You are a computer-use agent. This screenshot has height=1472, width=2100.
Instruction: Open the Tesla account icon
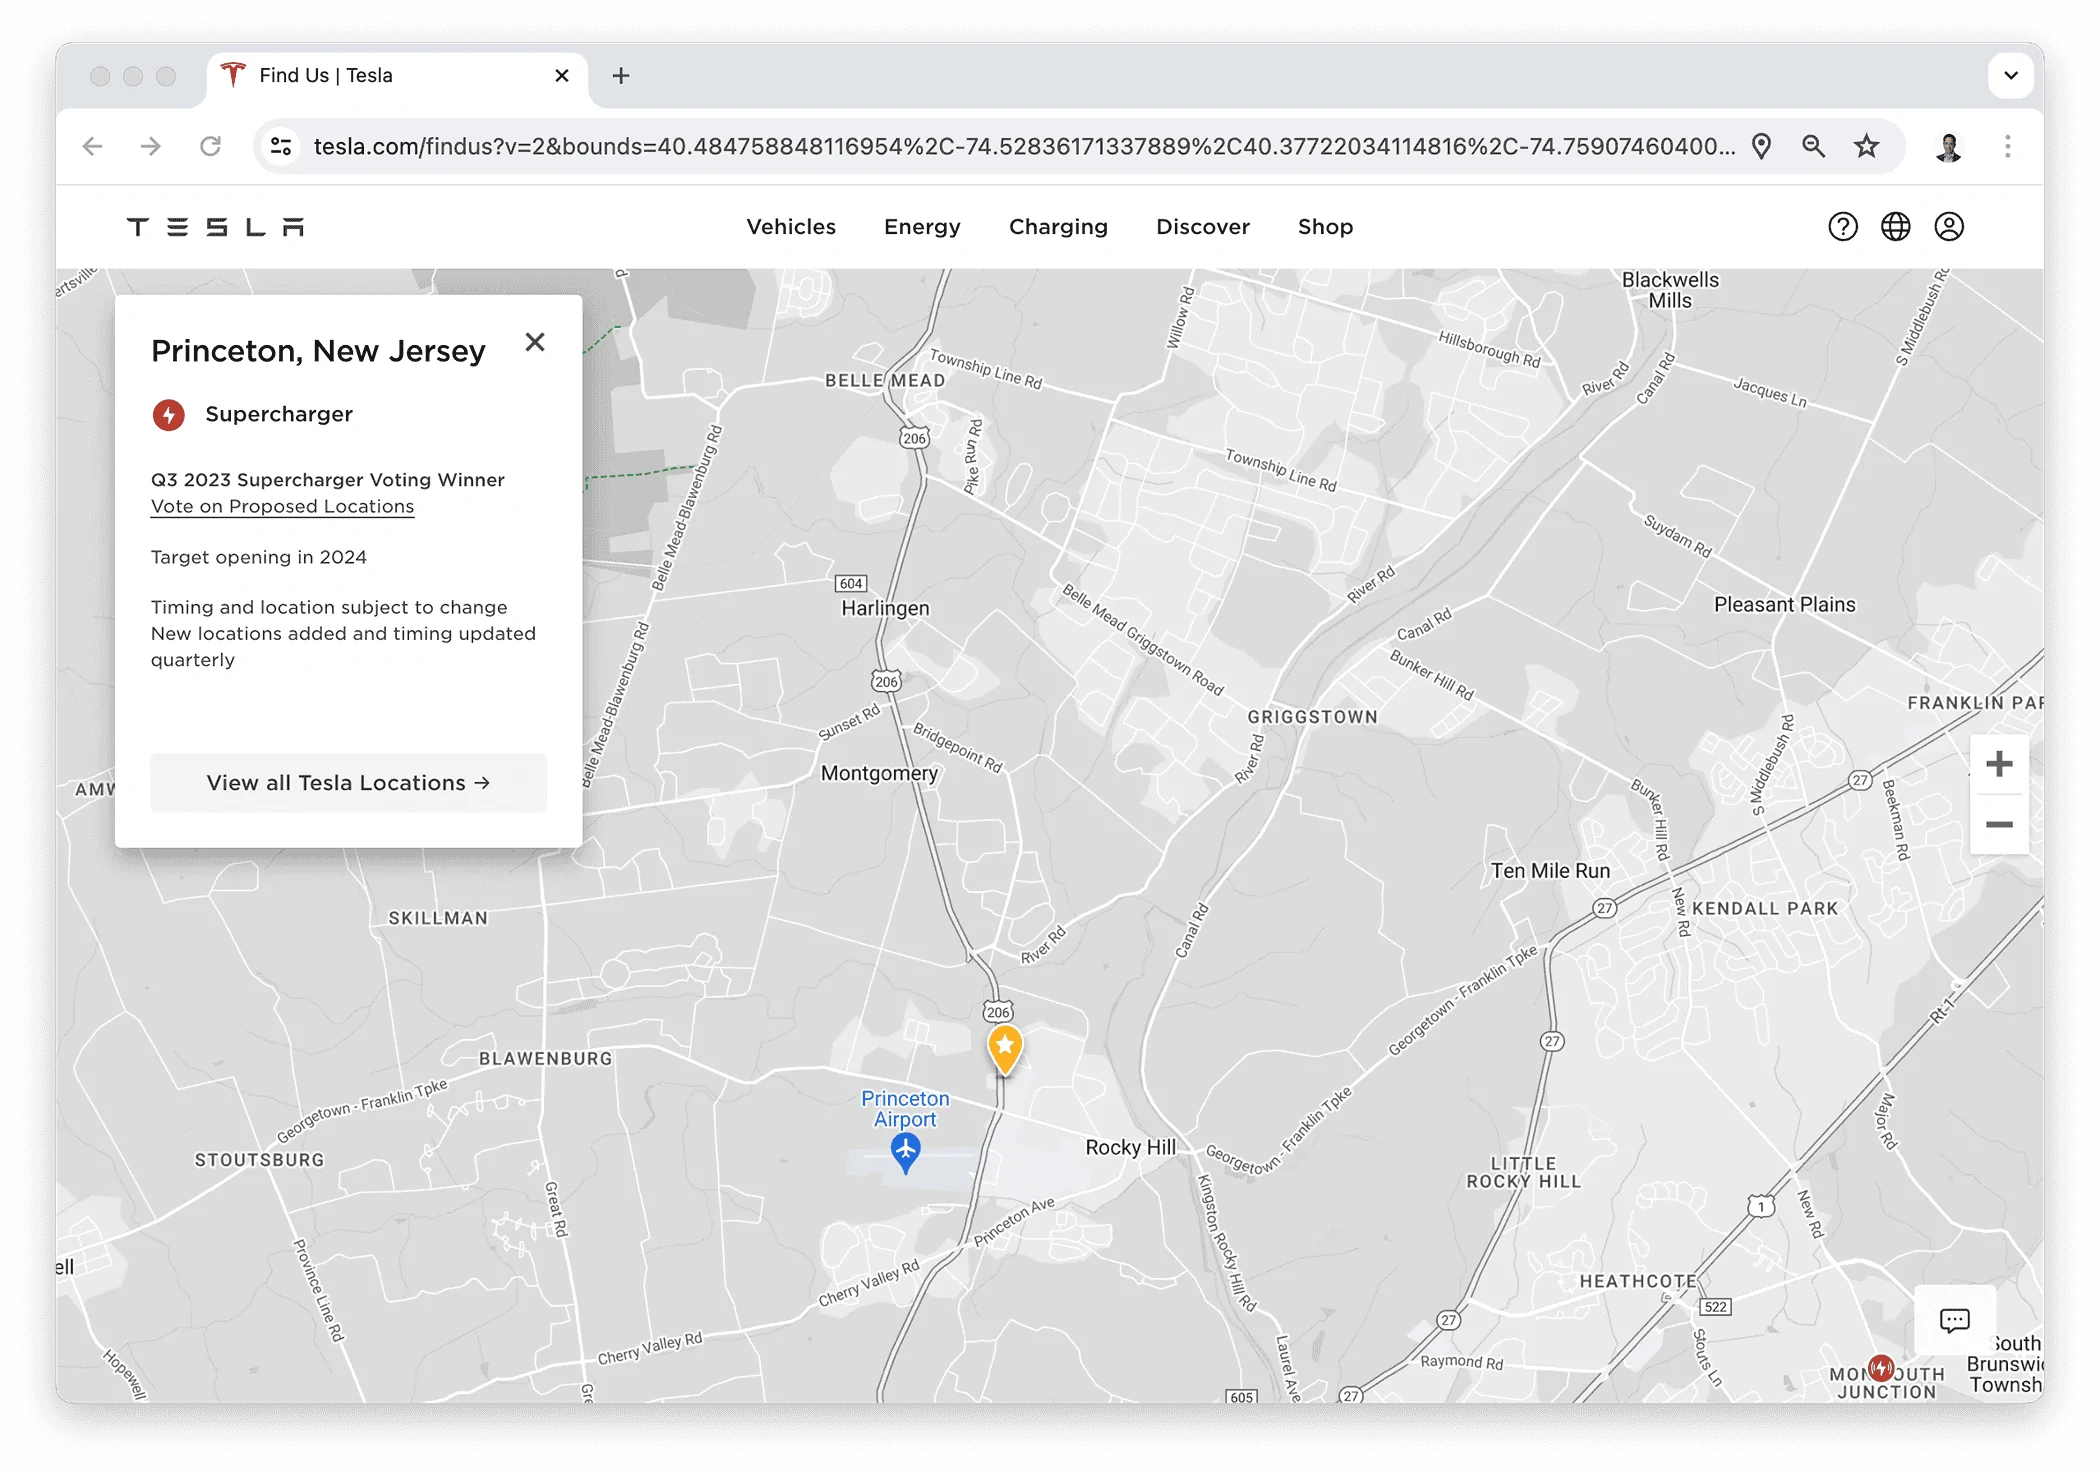coord(1949,227)
